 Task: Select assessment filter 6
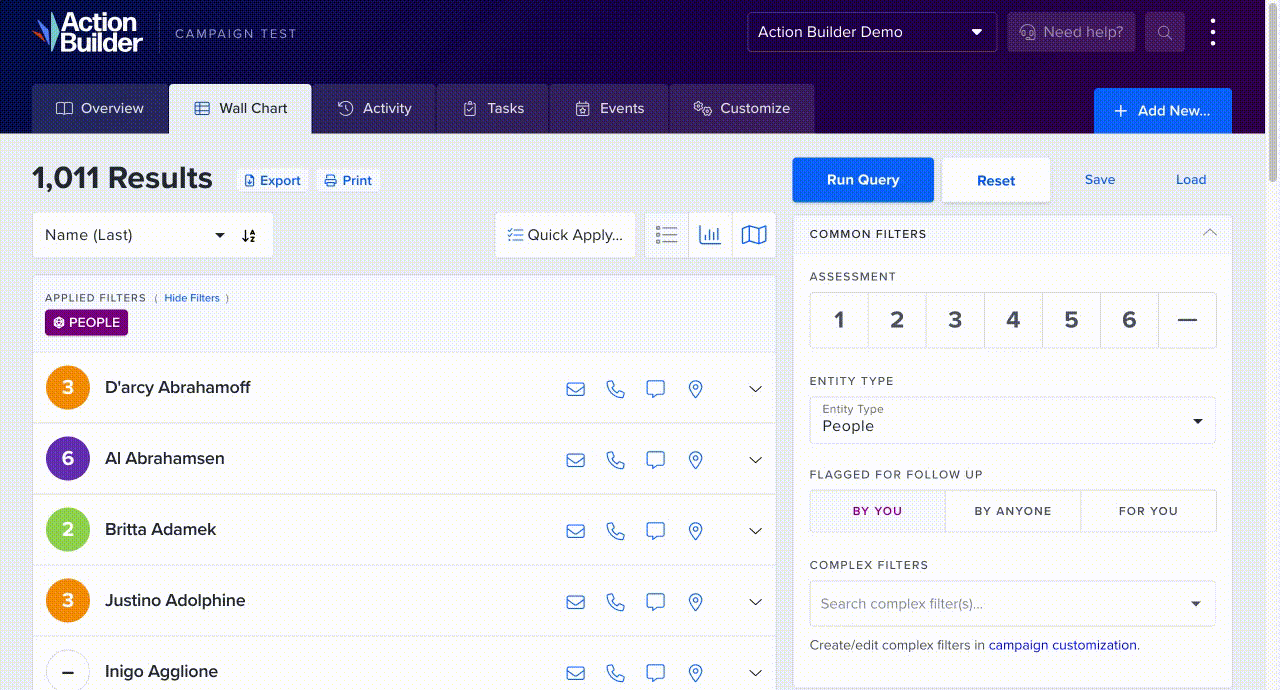pos(1129,320)
